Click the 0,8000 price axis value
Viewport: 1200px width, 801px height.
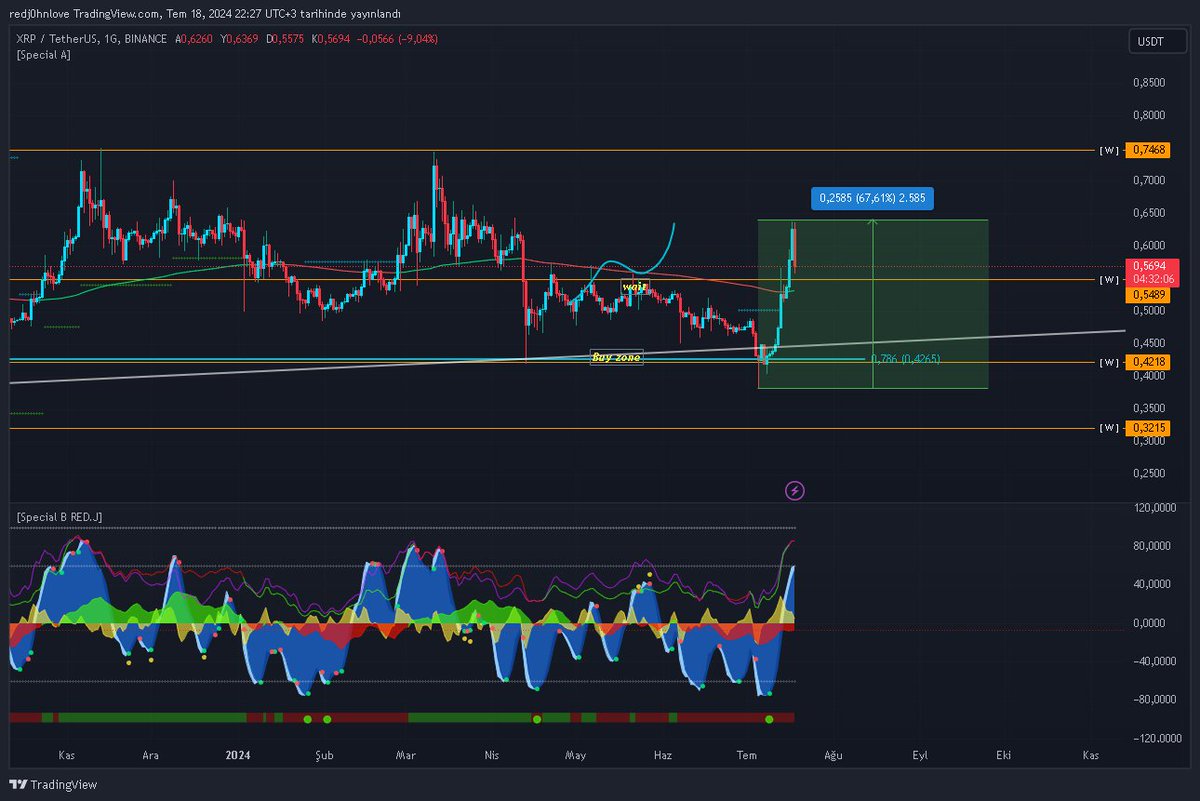[x=1150, y=115]
